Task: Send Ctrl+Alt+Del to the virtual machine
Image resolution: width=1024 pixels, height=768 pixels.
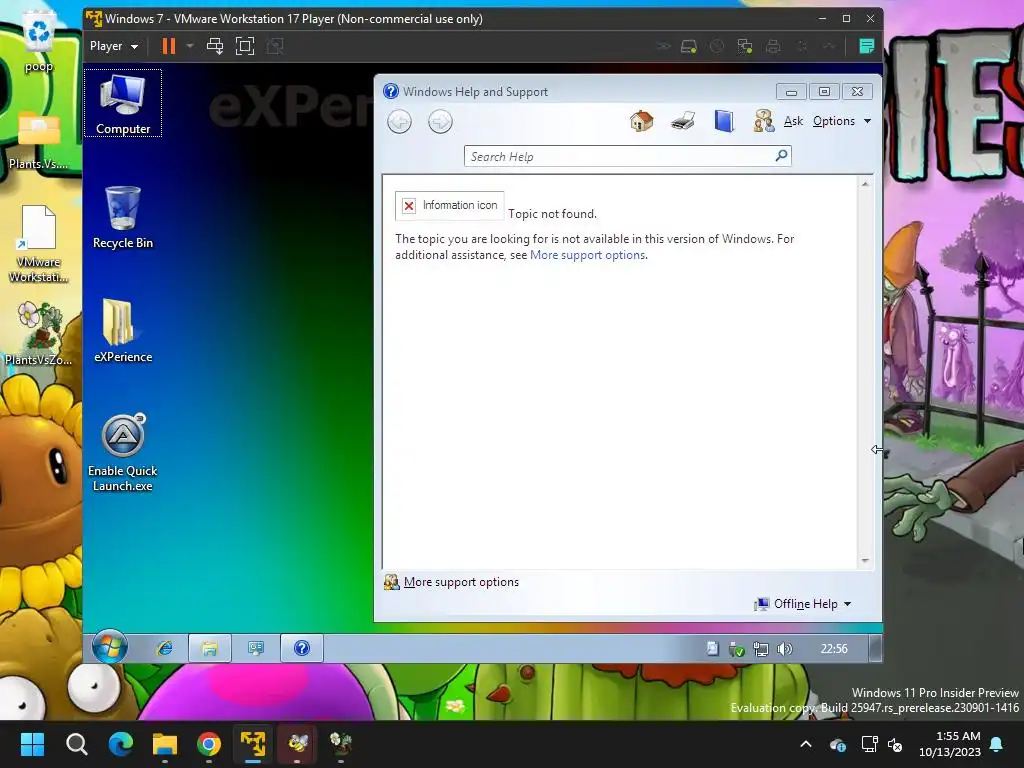Action: click(x=215, y=46)
